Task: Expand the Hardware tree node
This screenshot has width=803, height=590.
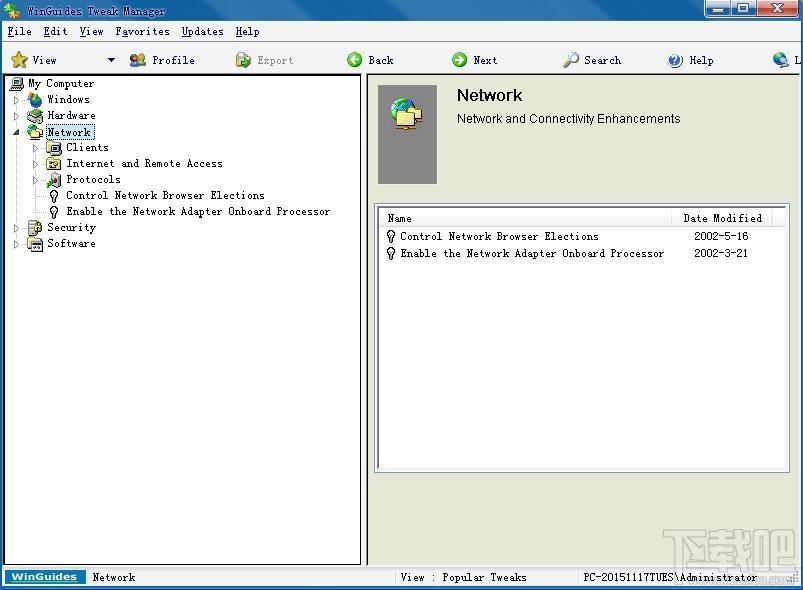Action: 16,116
